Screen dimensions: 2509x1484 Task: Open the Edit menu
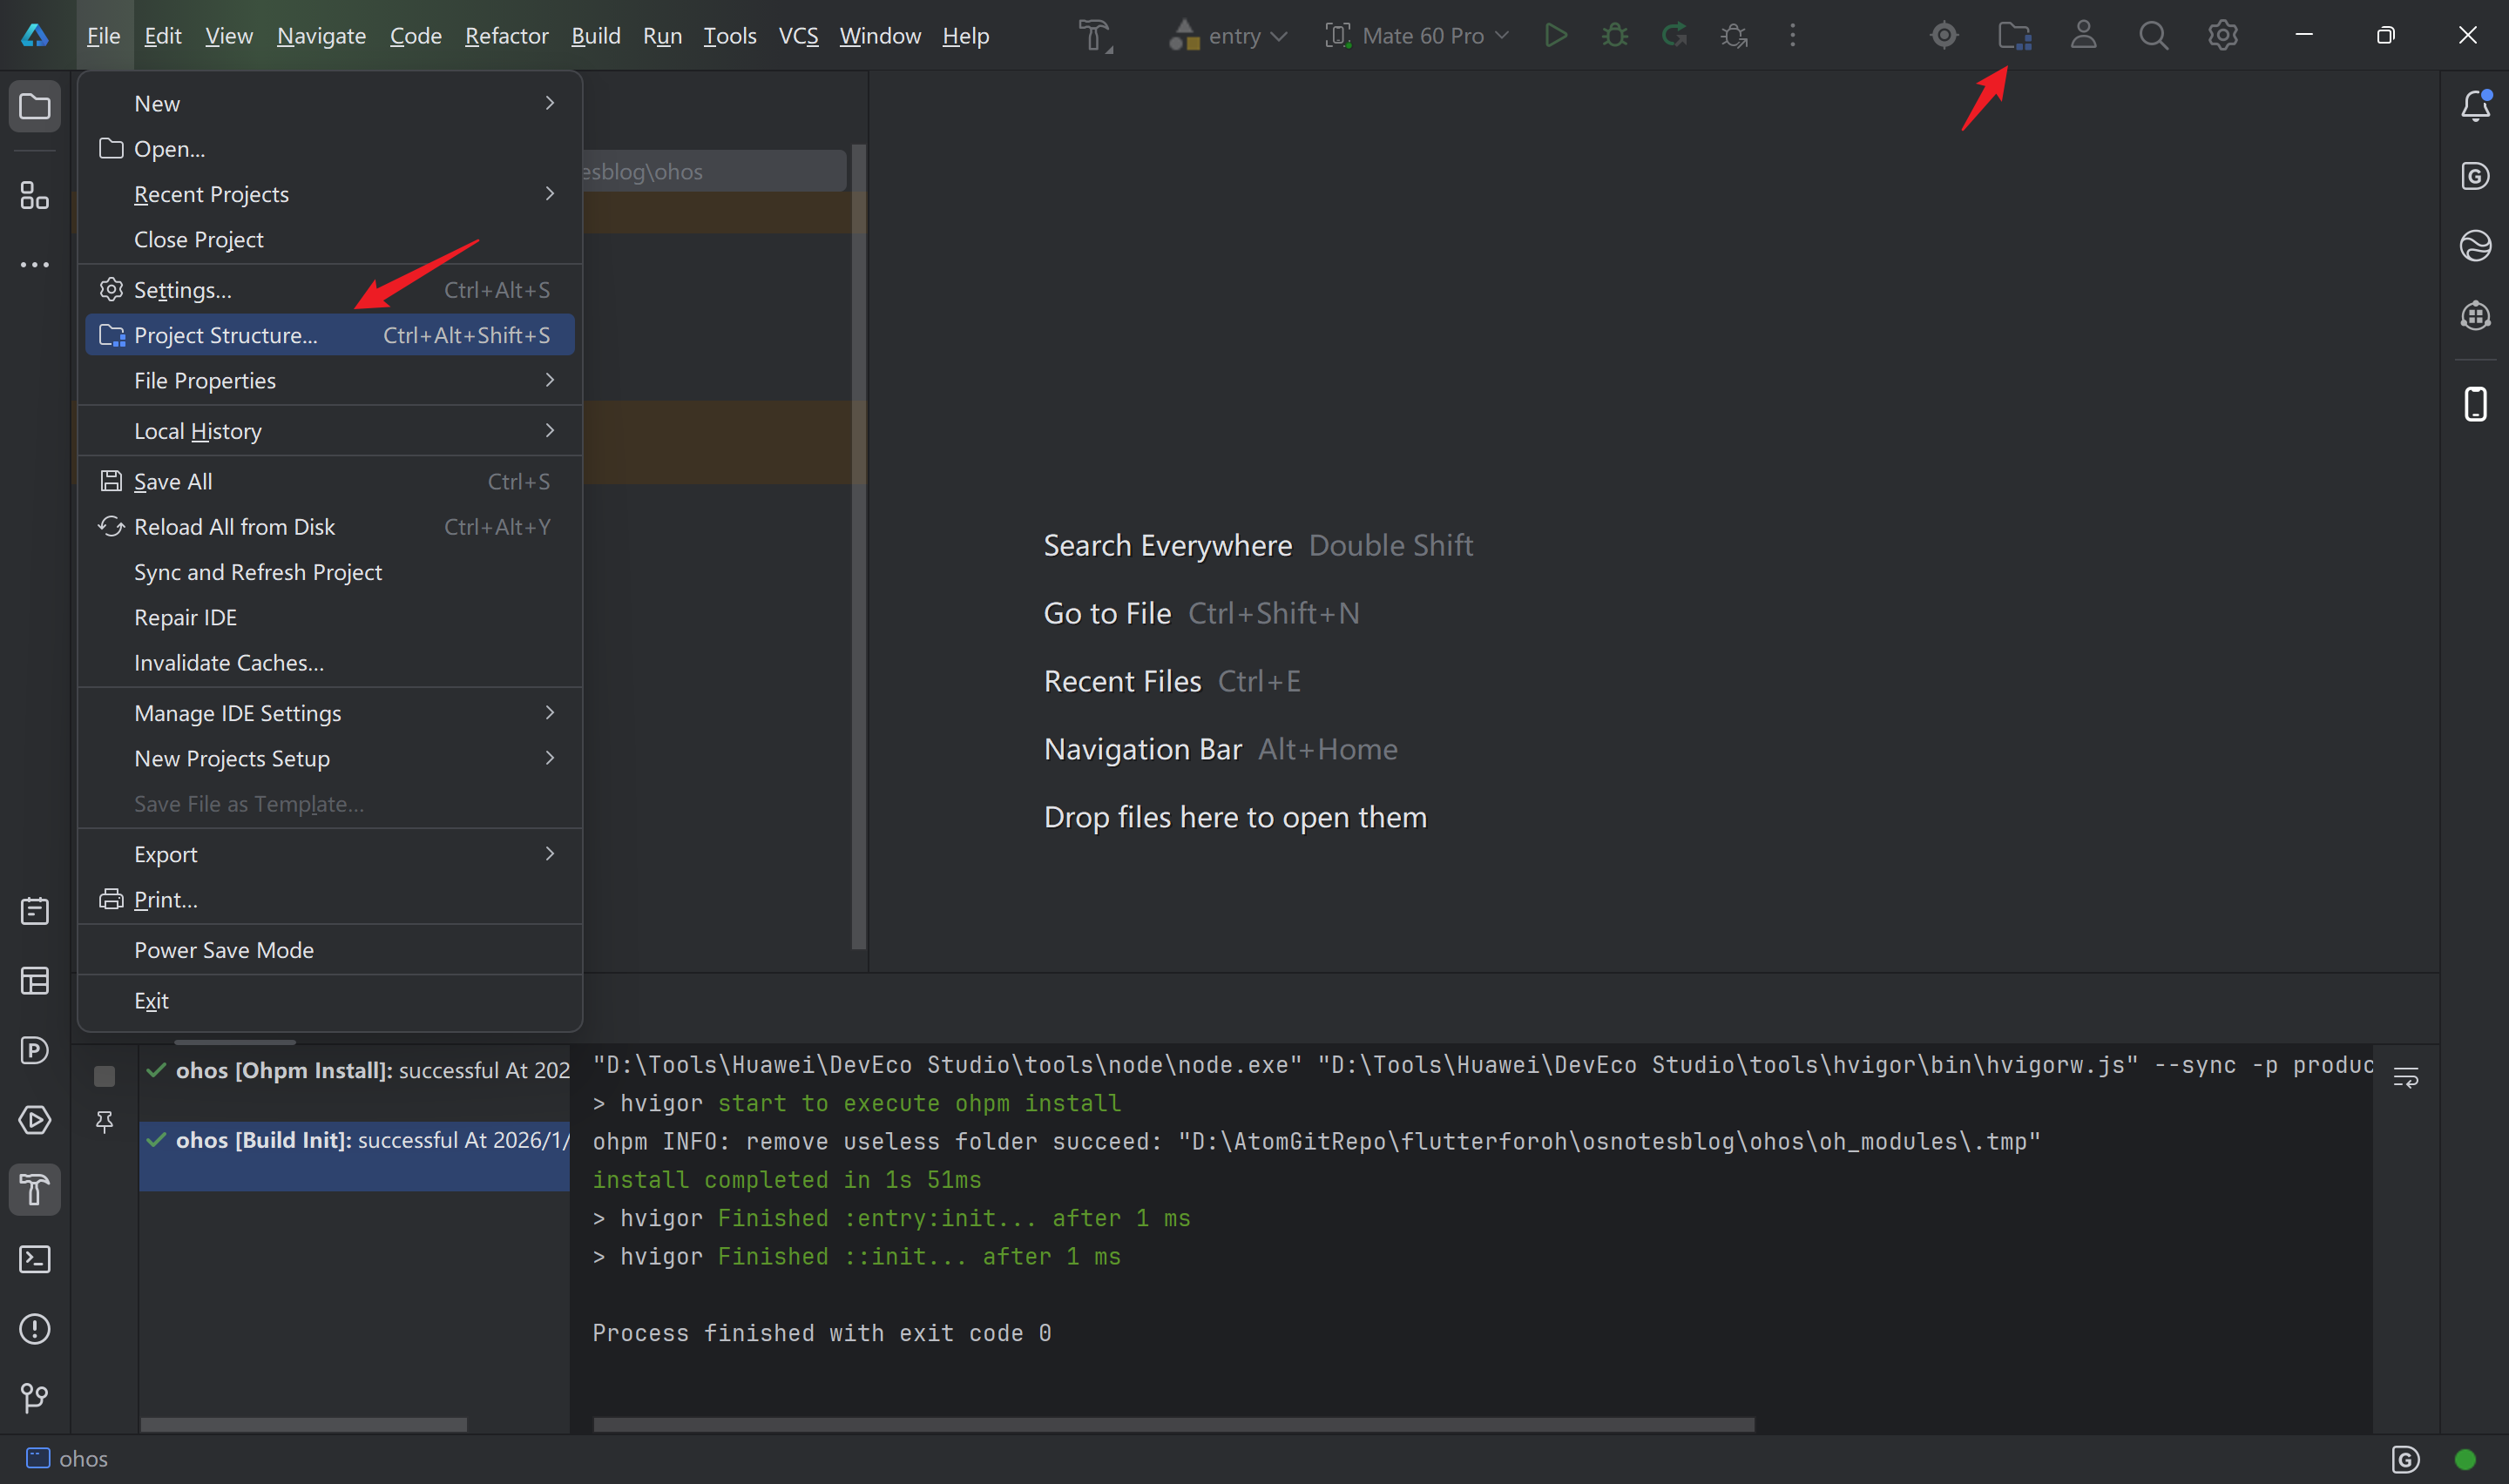[162, 36]
